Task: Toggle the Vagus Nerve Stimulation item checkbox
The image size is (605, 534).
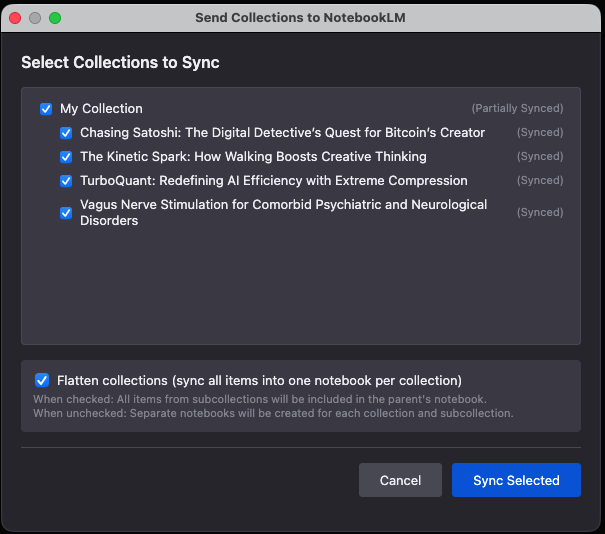Action: tap(66, 213)
